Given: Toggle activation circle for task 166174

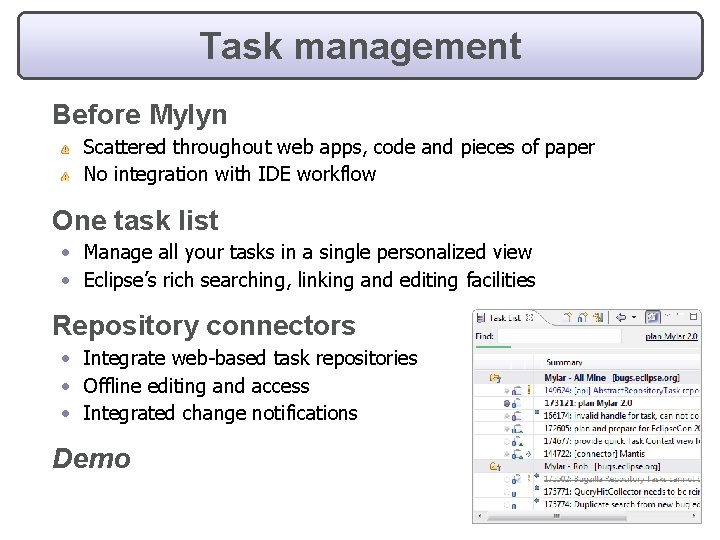Looking at the screenshot, I should tap(506, 416).
